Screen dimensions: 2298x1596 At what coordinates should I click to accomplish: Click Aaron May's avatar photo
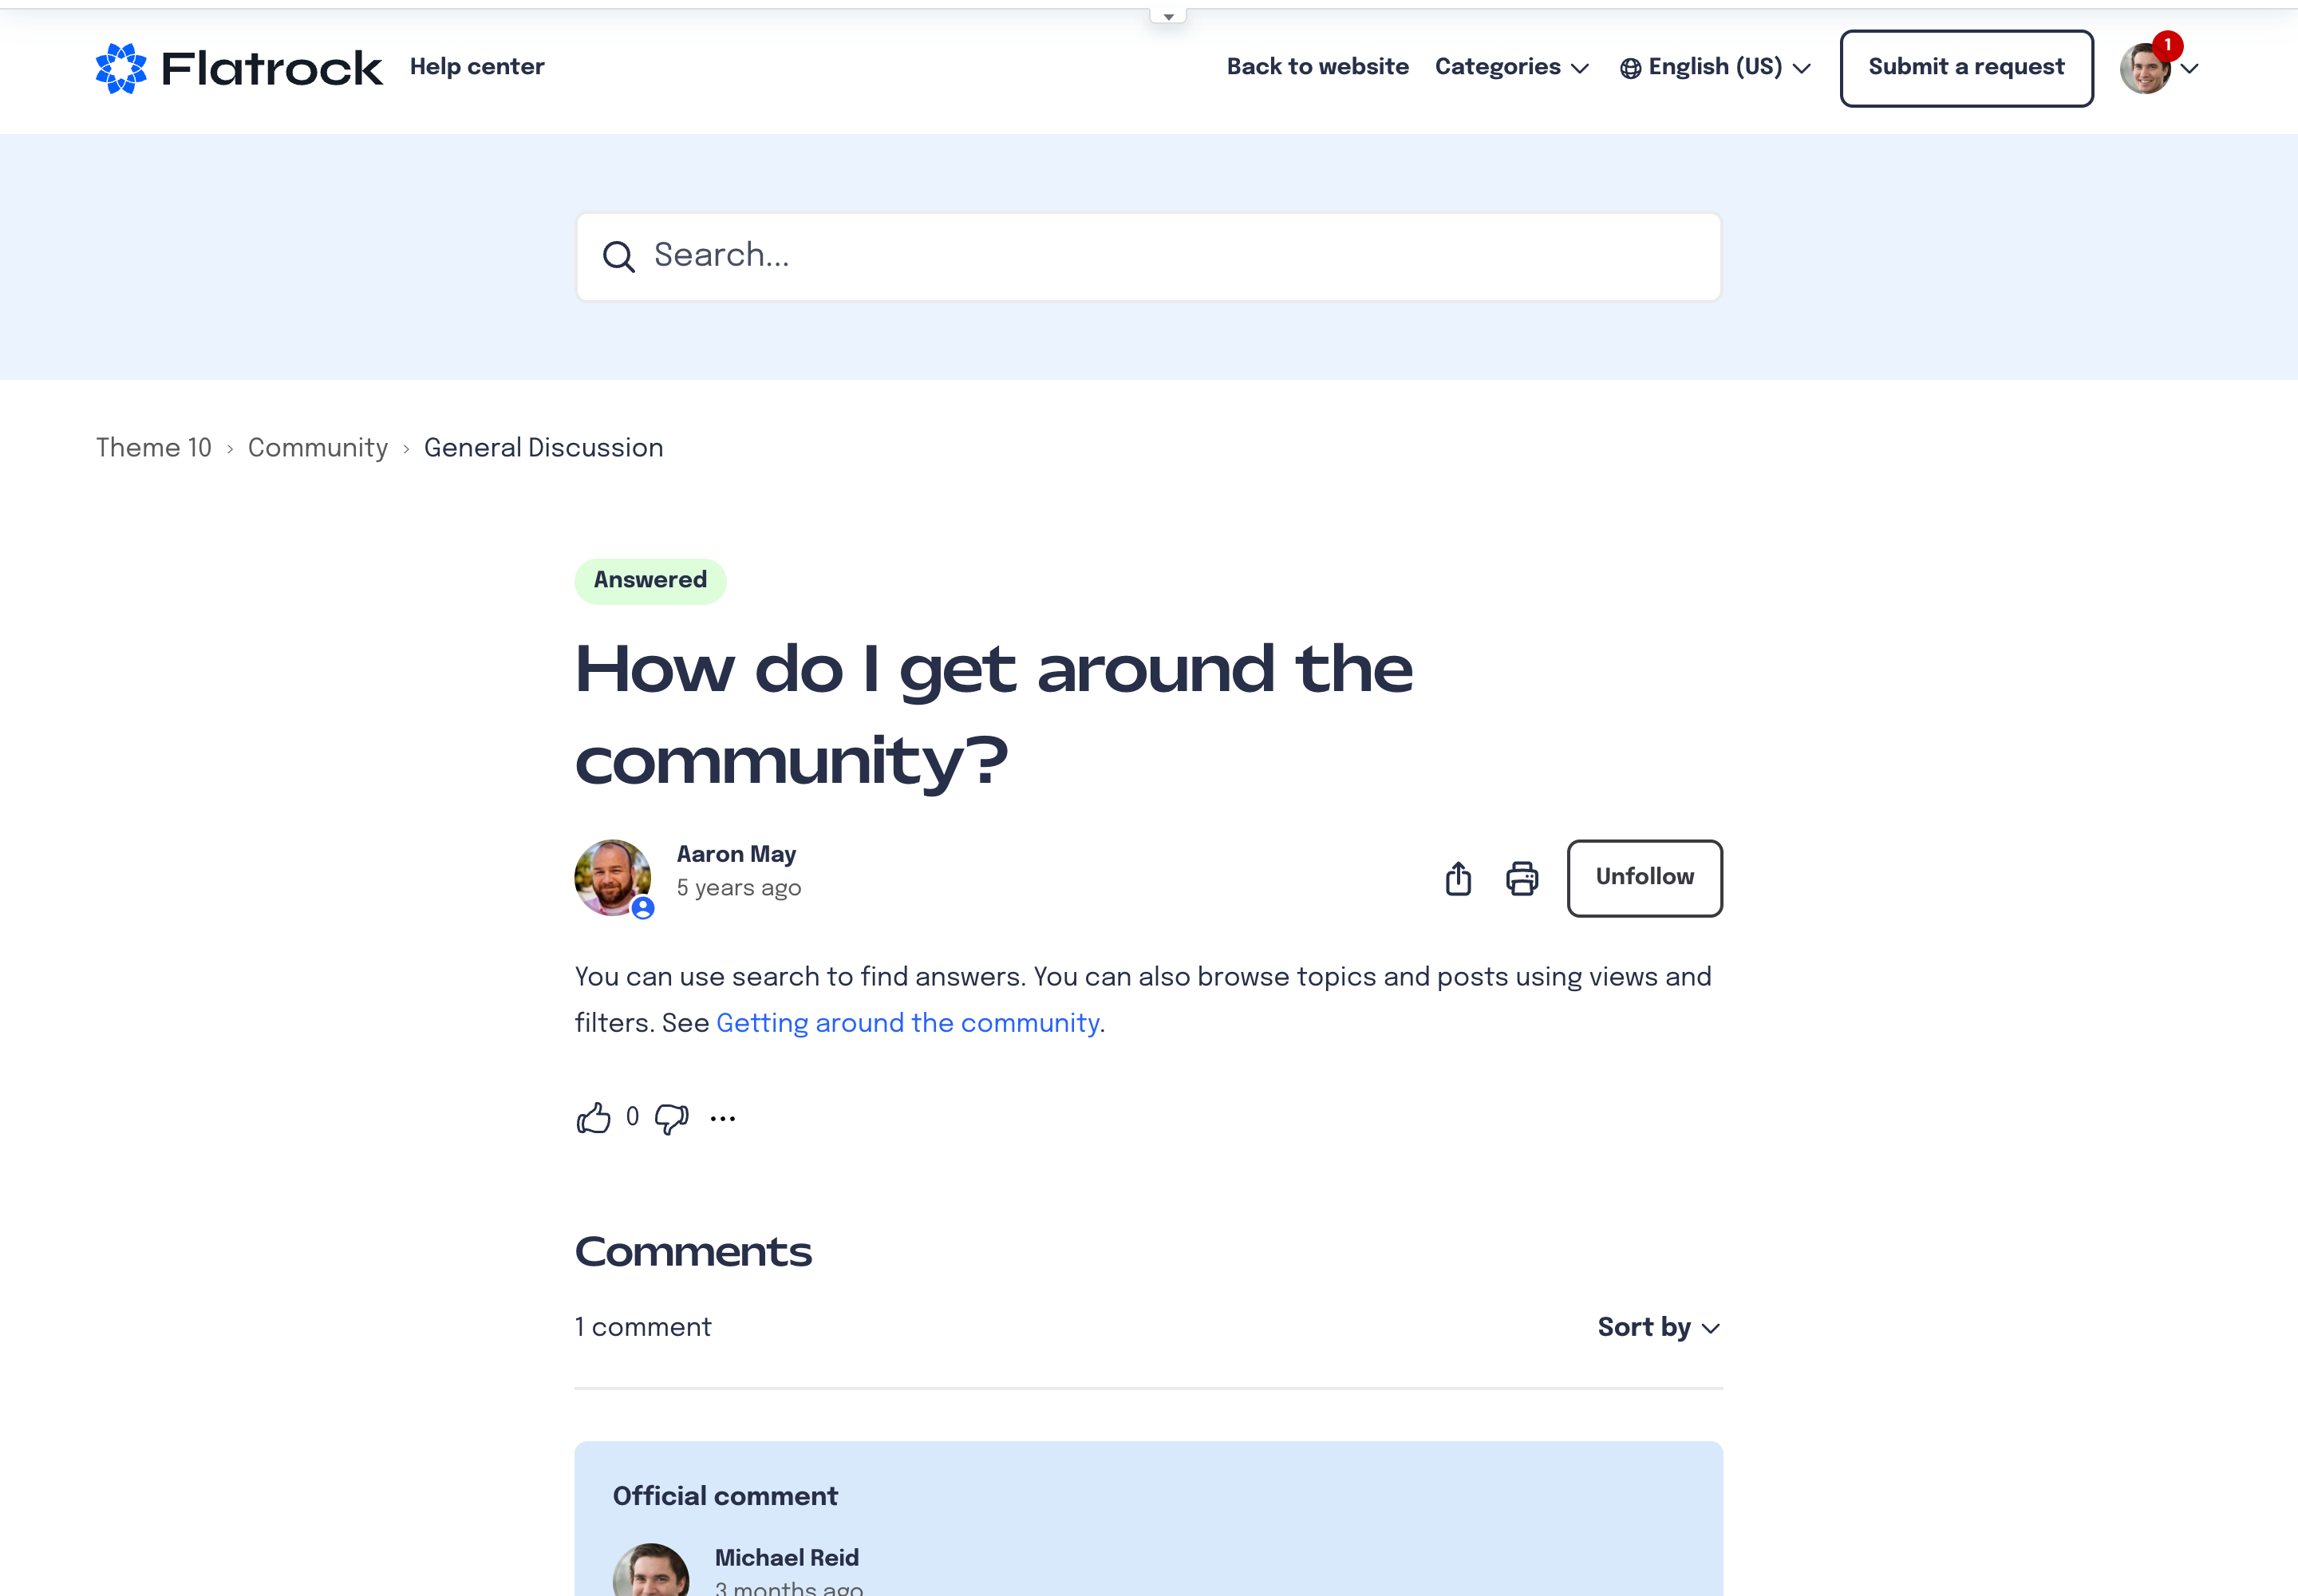[x=612, y=877]
